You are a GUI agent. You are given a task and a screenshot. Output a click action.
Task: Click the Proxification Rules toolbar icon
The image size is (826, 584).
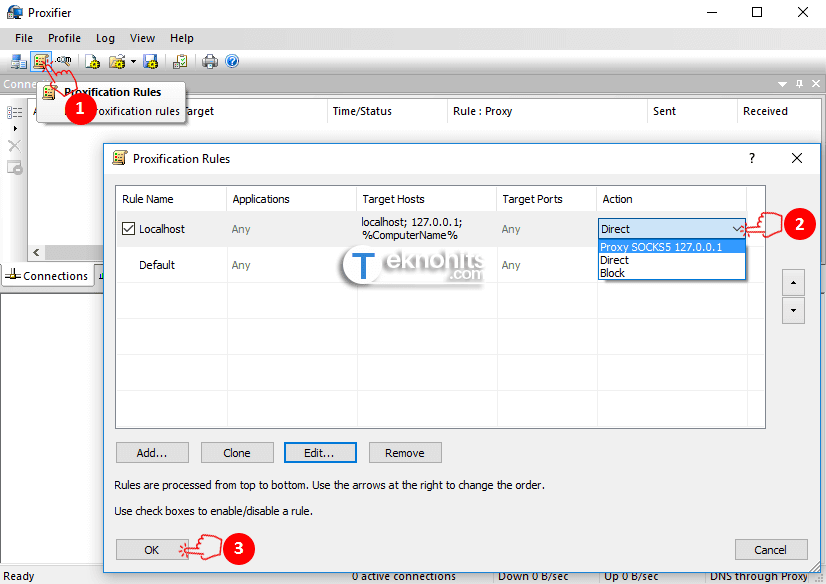tap(41, 62)
